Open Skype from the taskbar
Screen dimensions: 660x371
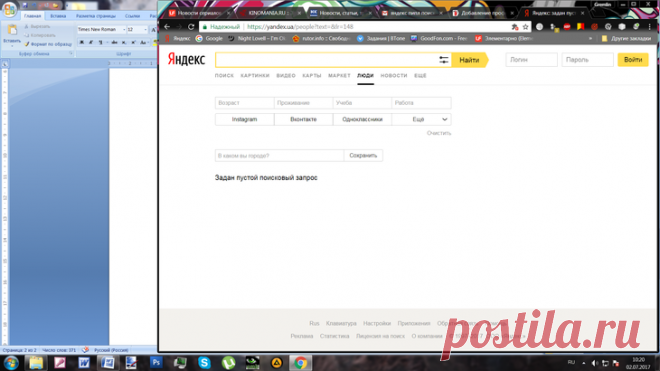pos(204,363)
